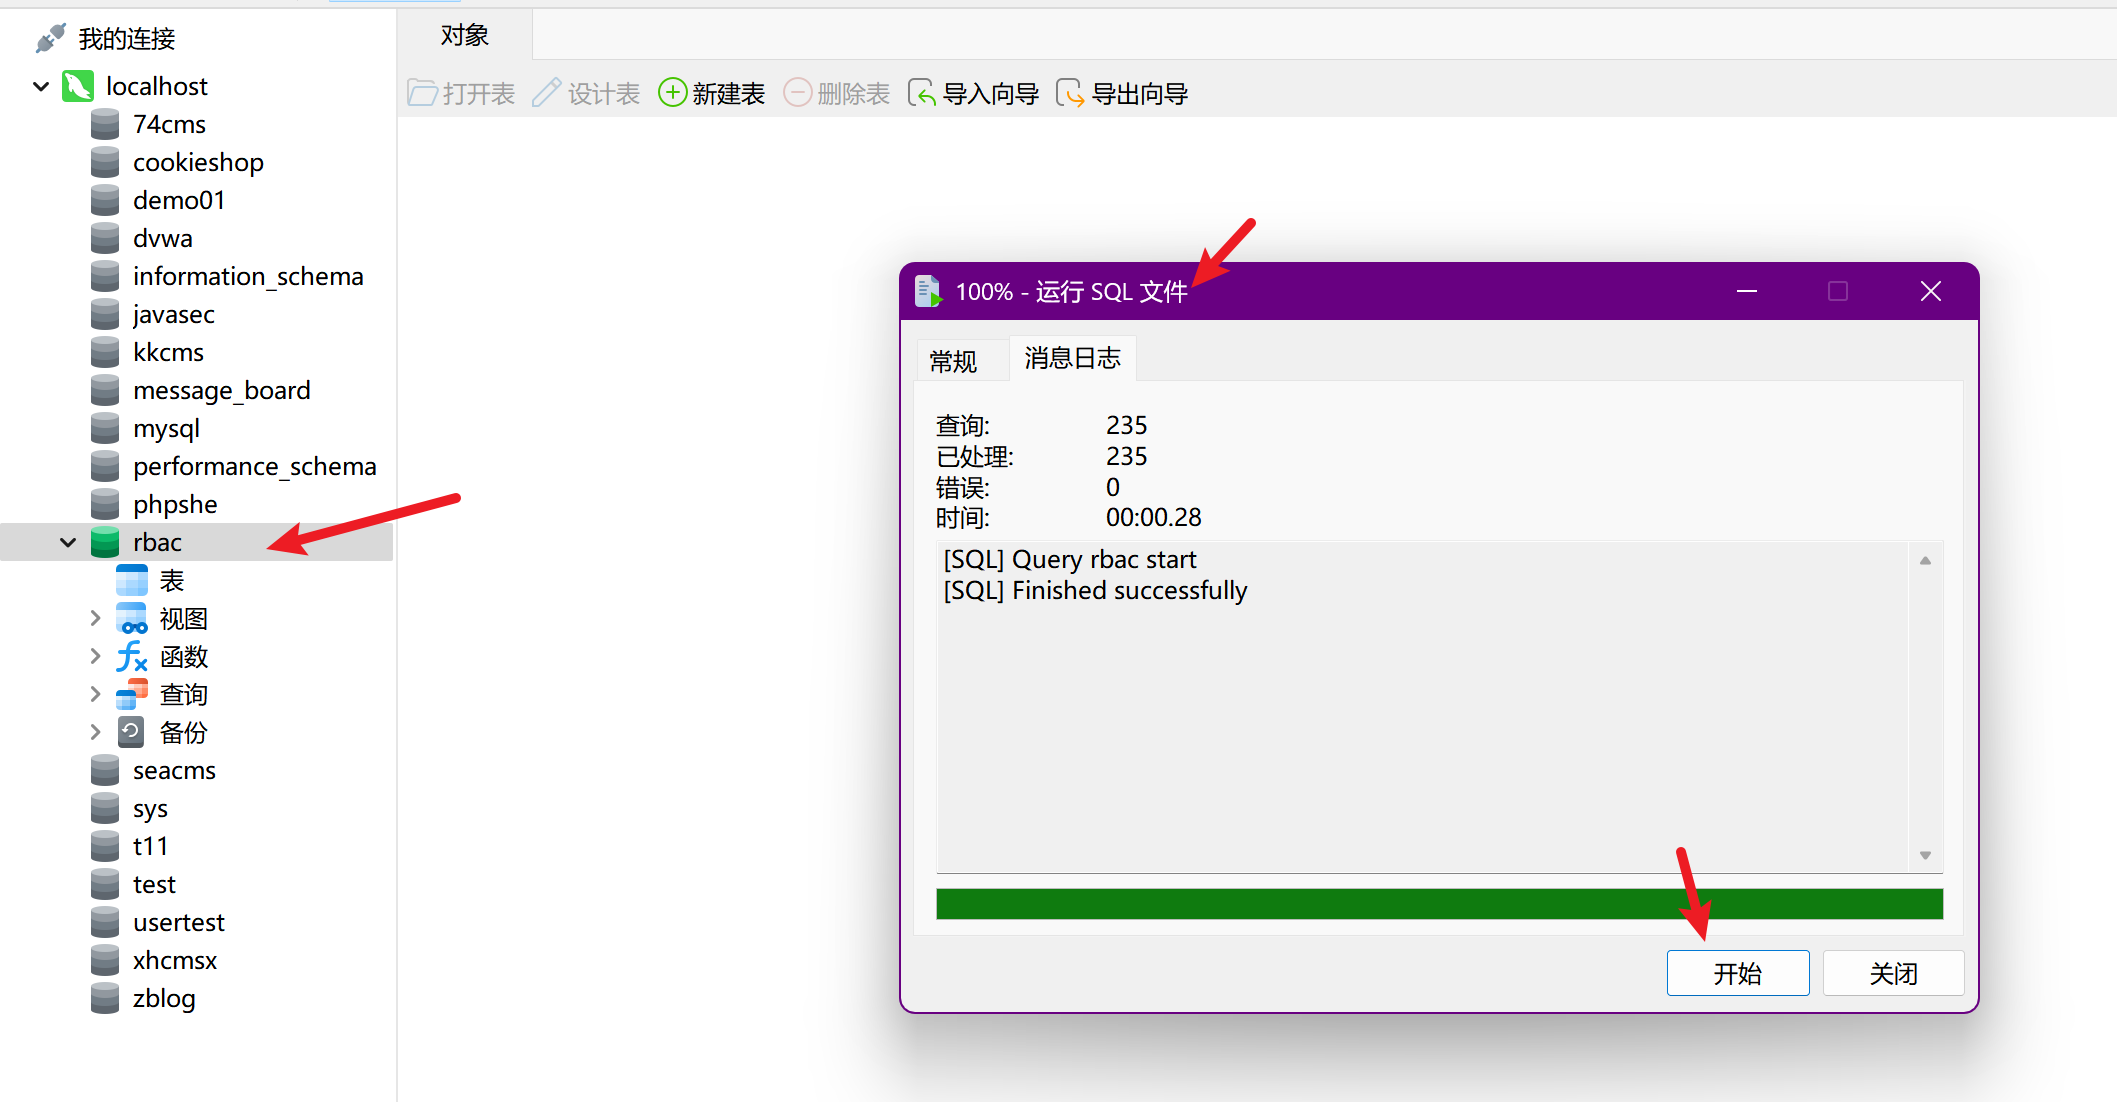2117x1102 pixels.
Task: Click the log scrollbar down arrow
Action: tap(1925, 855)
